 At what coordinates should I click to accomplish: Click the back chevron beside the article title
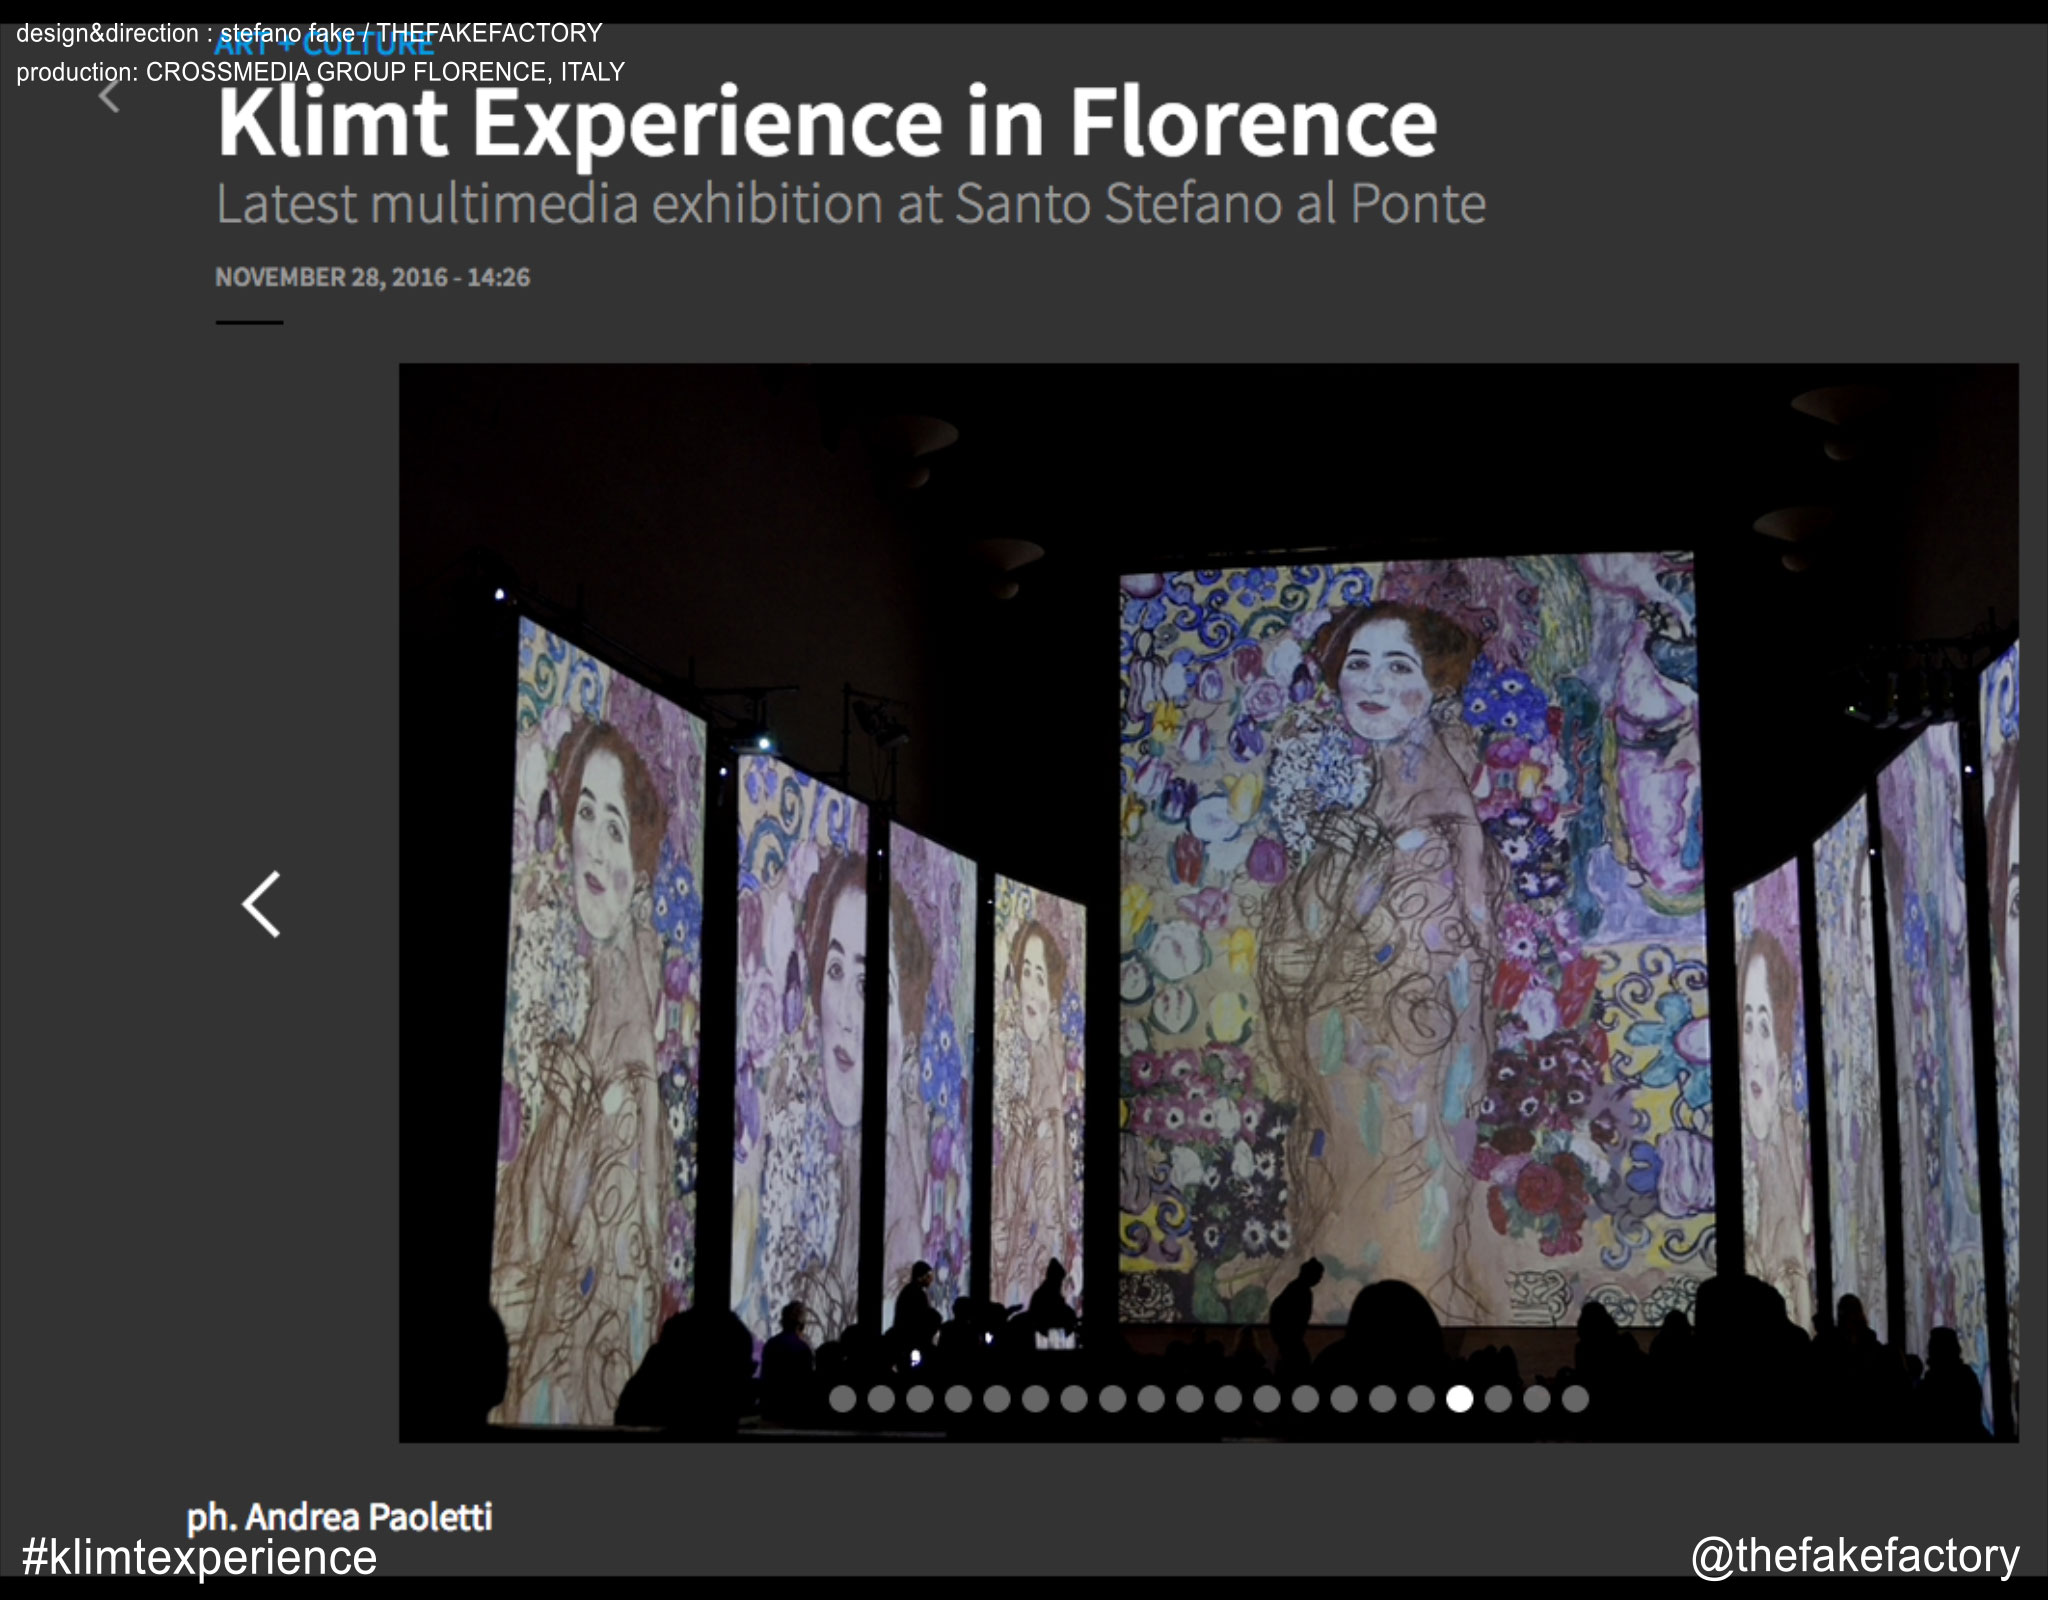pyautogui.click(x=109, y=96)
